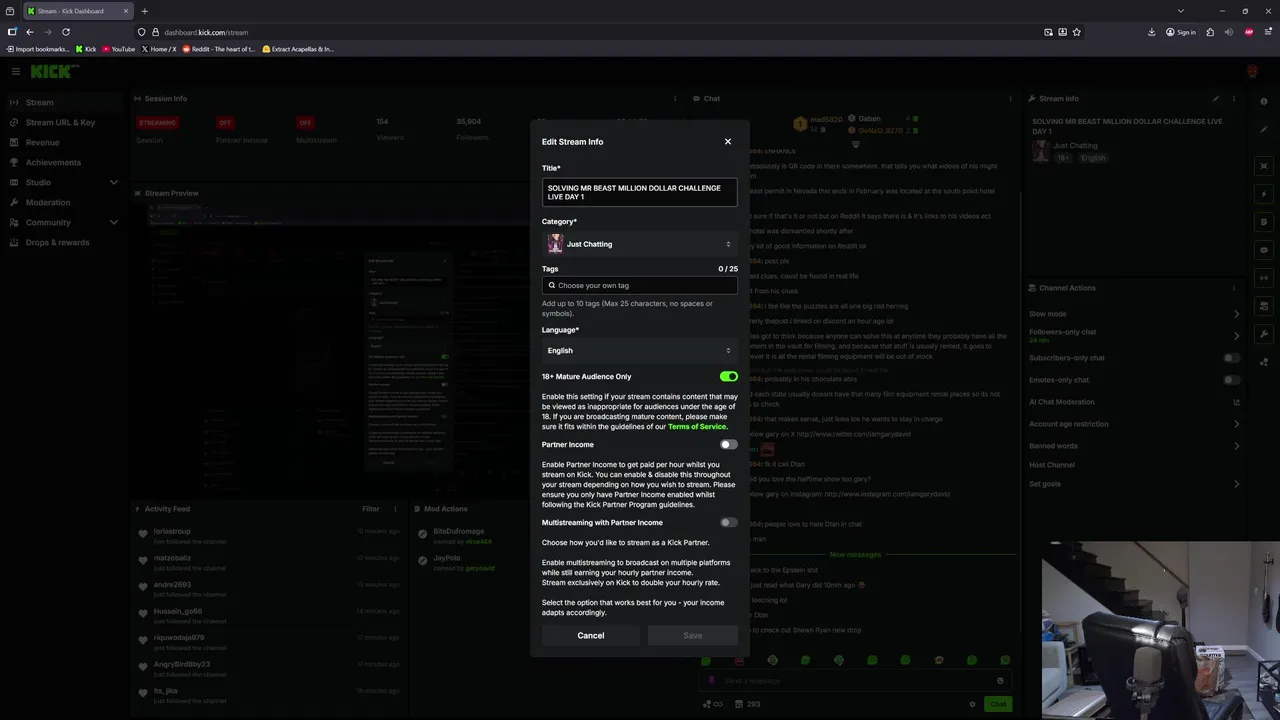Go back in browser history
Screen dimensions: 1280x720
[x=30, y=32]
